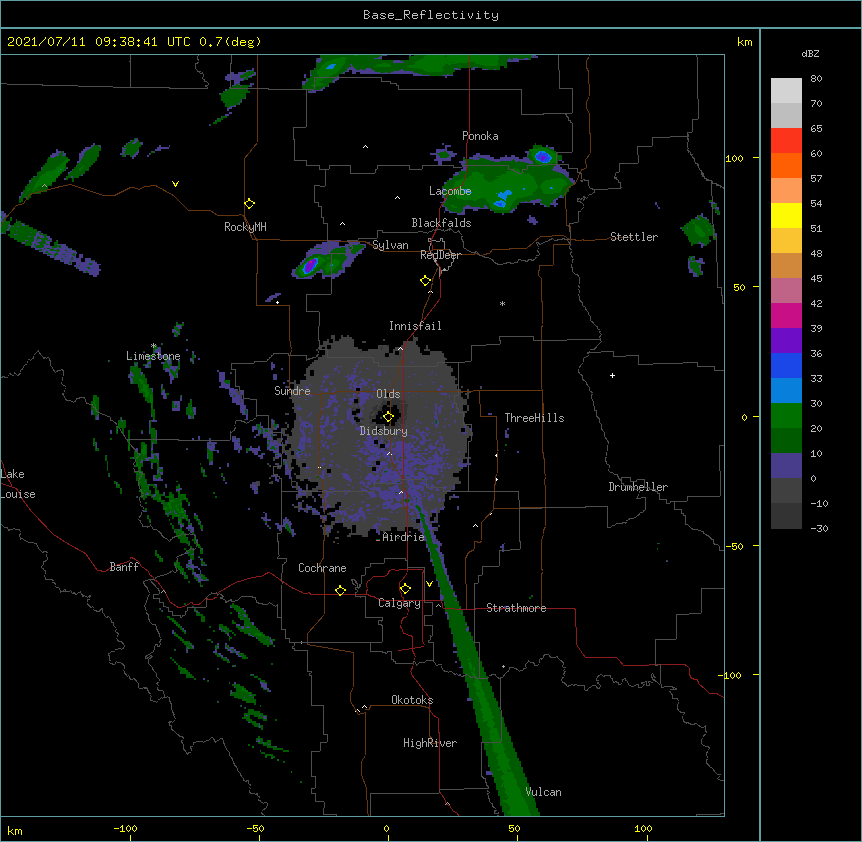Click the white plus marker west of Drumheller

click(612, 375)
